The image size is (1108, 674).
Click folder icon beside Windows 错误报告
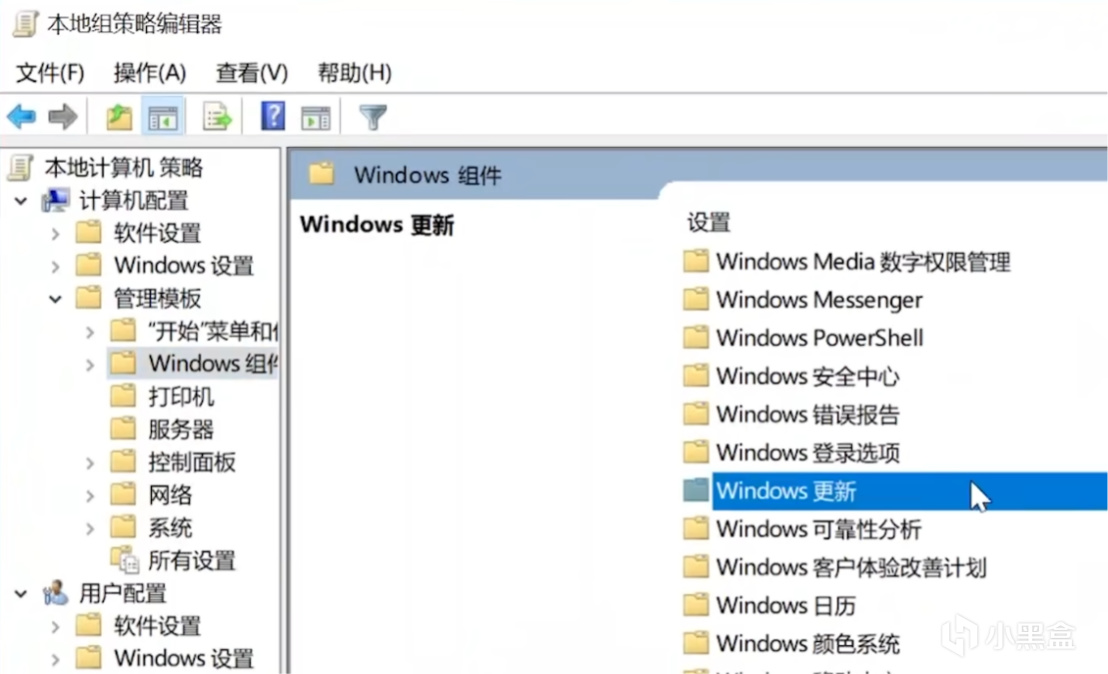point(695,414)
